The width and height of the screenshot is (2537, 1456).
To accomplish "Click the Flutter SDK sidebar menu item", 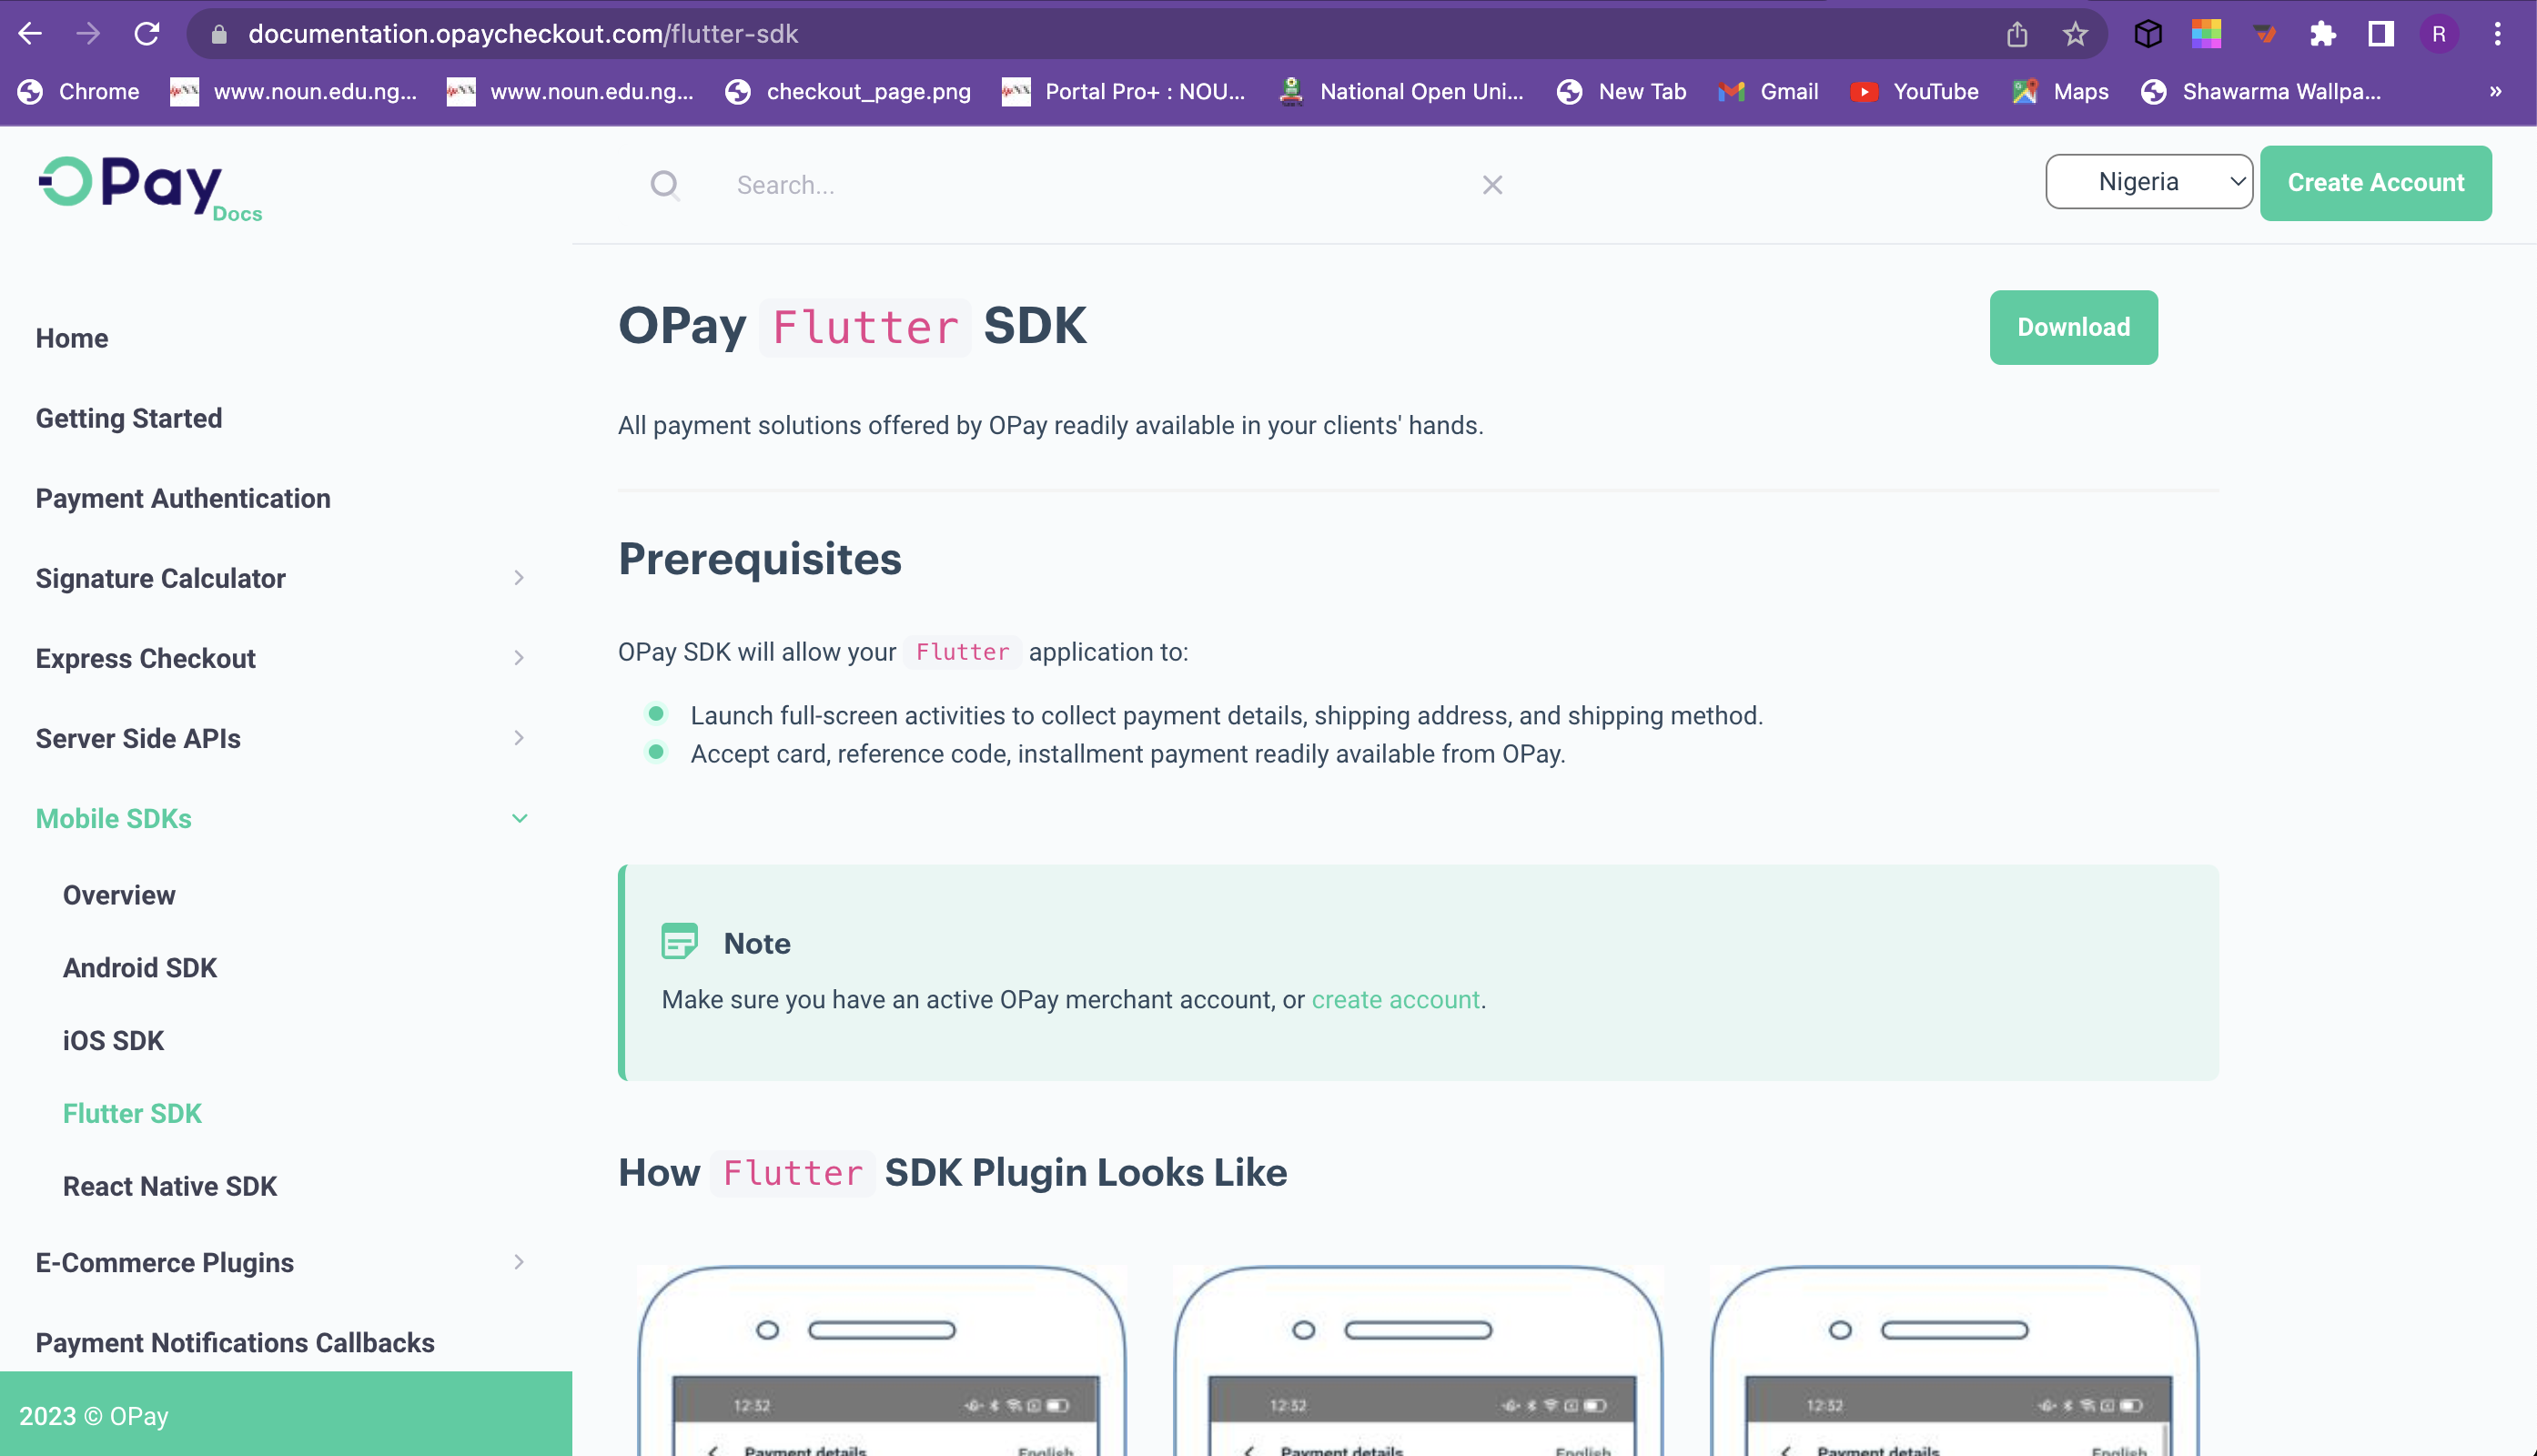I will (x=133, y=1113).
